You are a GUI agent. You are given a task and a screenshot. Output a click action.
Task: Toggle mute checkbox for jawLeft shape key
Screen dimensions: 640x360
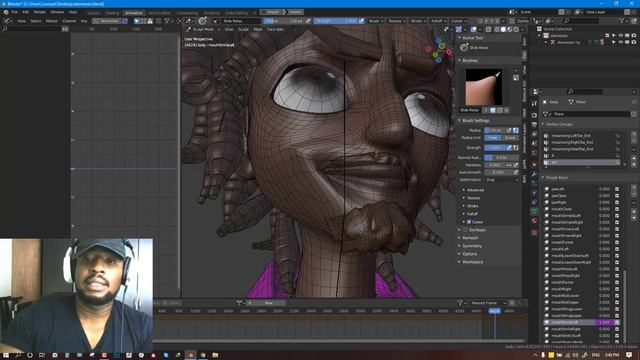[617, 189]
